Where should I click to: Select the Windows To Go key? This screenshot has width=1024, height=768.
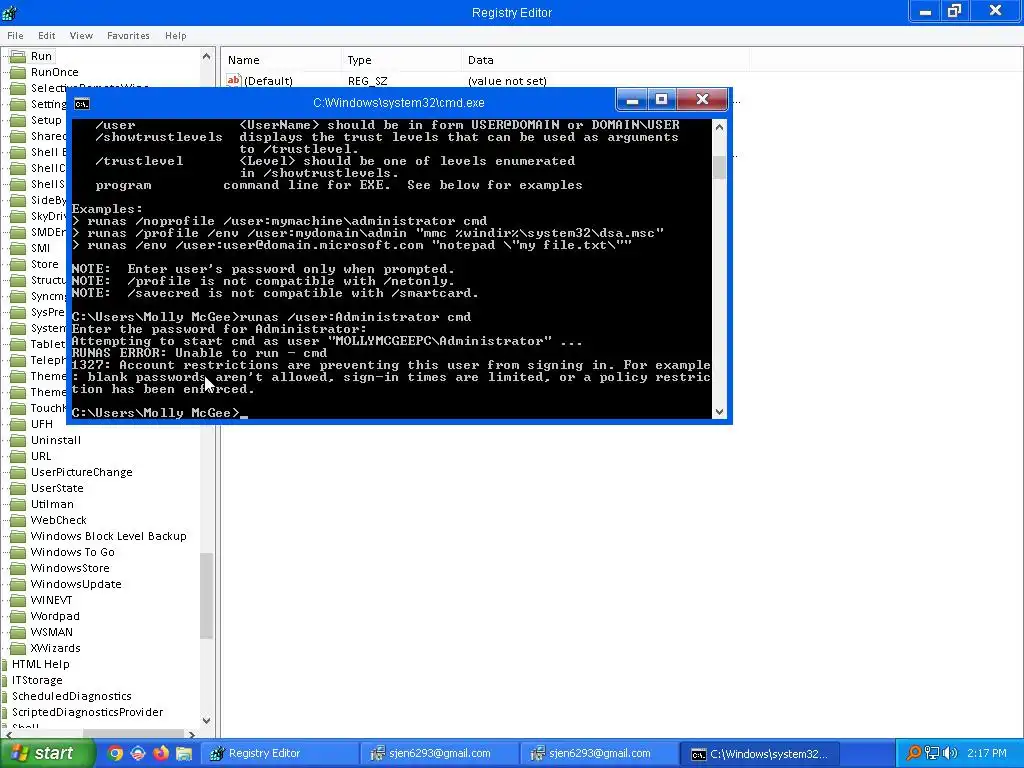coord(72,552)
